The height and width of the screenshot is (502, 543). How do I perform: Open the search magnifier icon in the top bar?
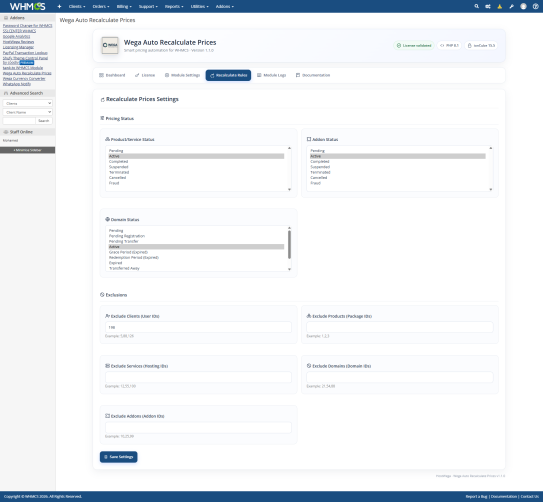[x=477, y=6]
